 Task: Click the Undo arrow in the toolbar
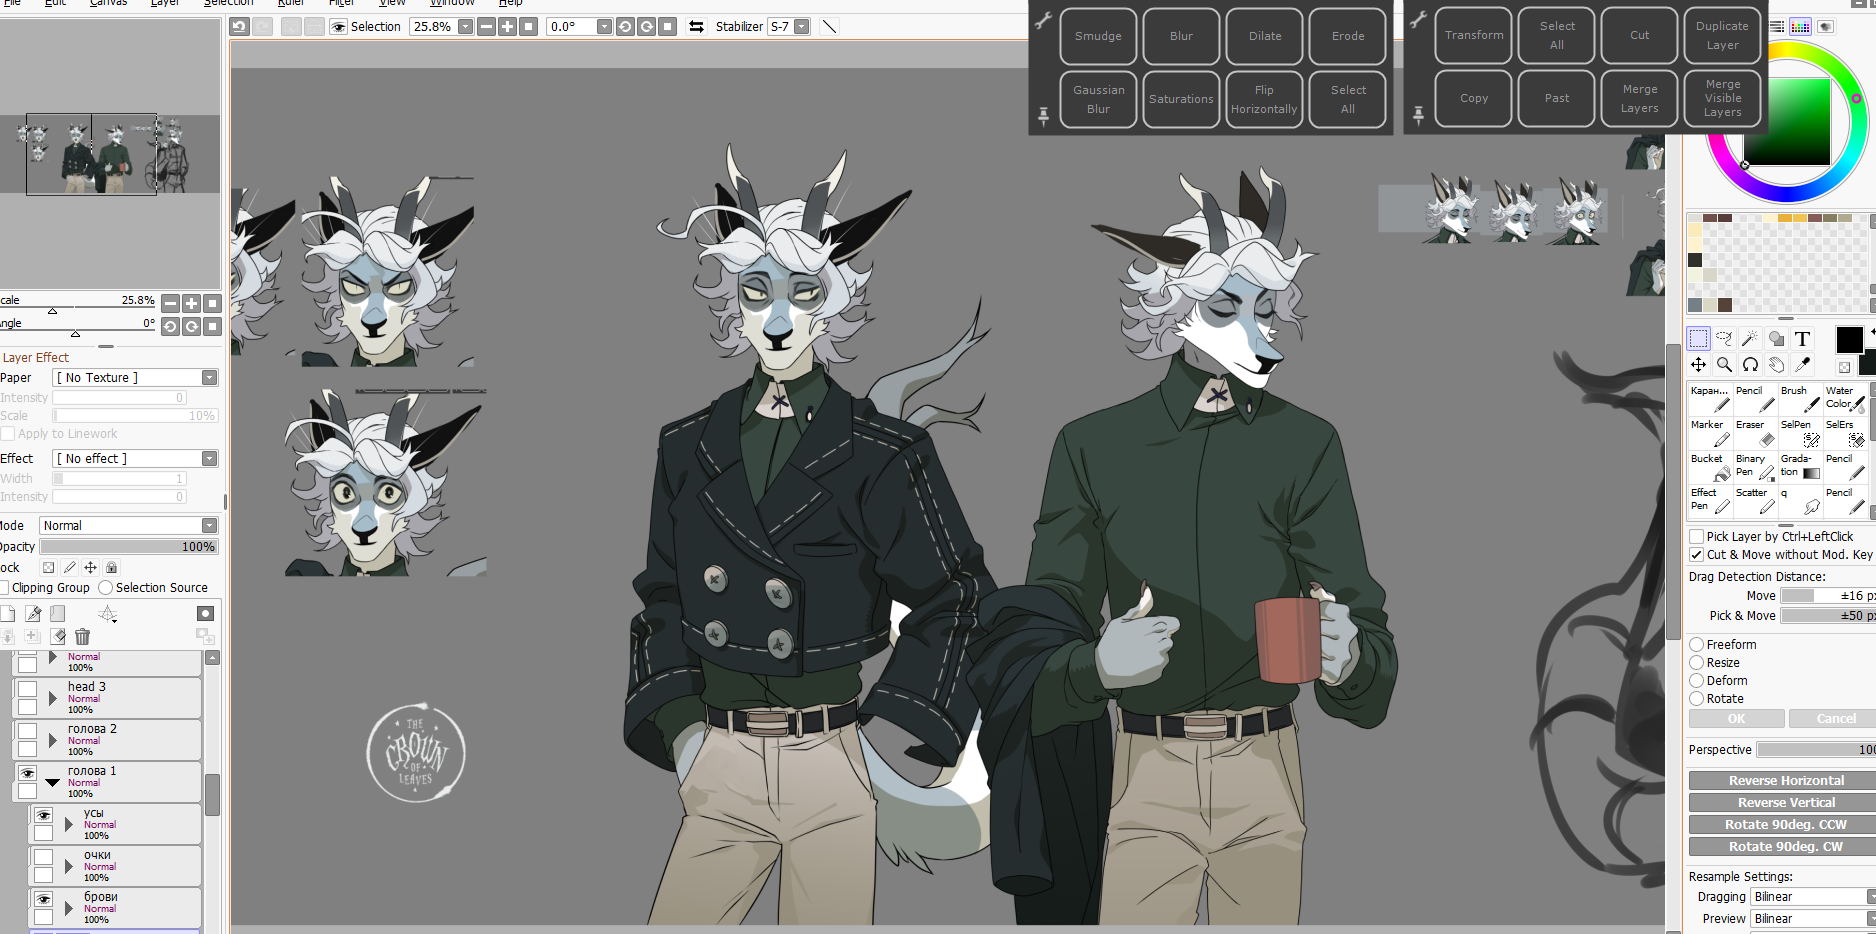pos(239,27)
